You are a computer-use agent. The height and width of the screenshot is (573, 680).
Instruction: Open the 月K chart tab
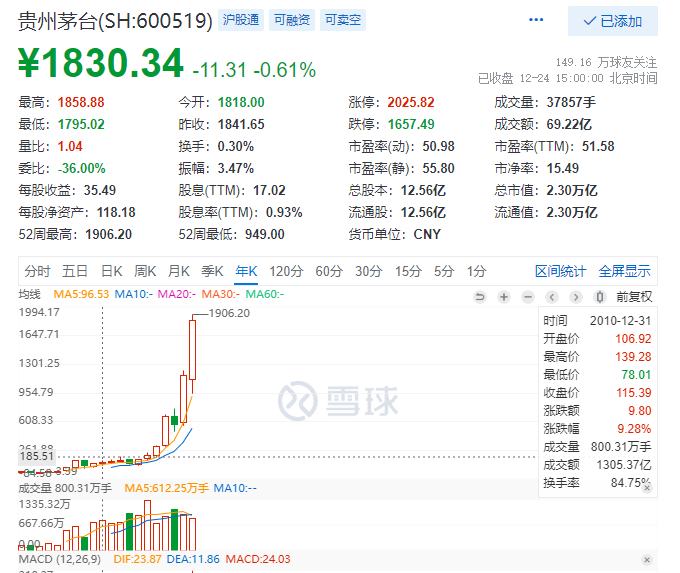pyautogui.click(x=179, y=272)
